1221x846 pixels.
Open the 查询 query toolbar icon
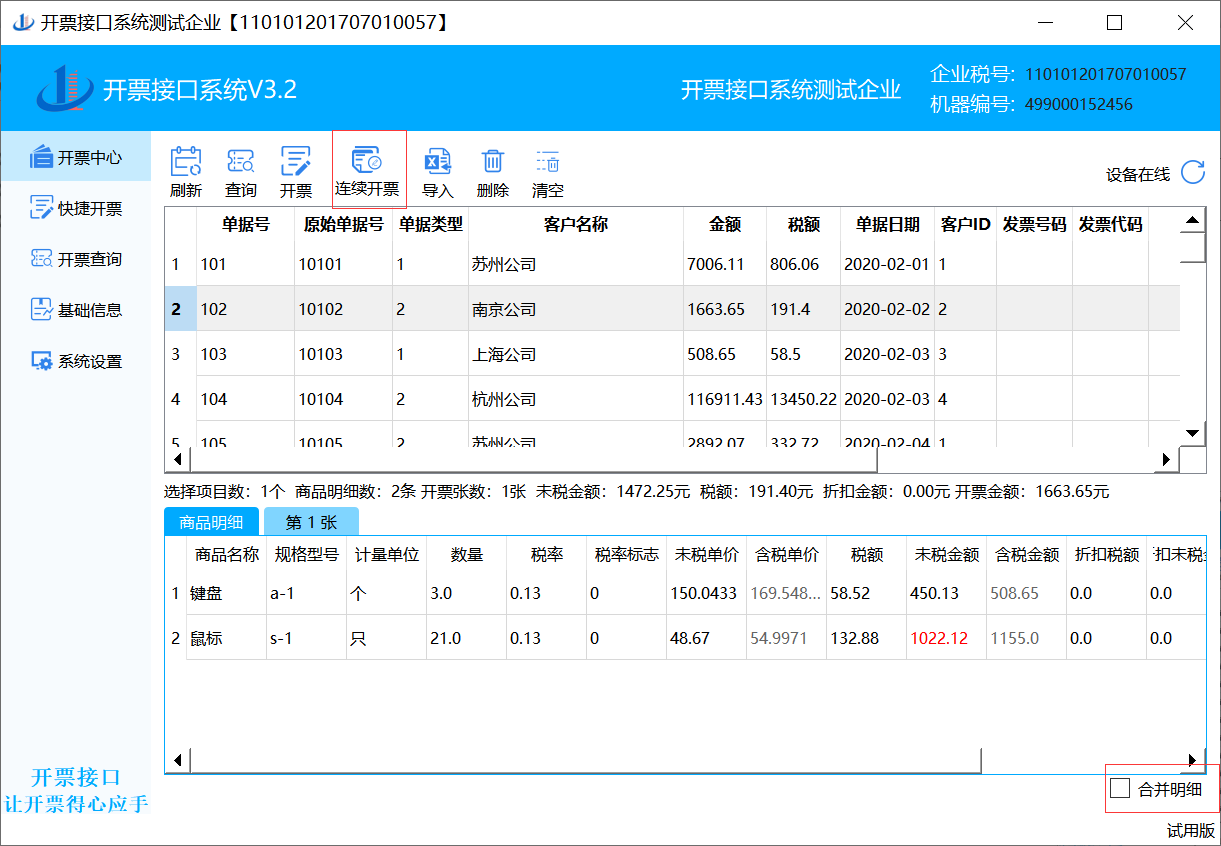240,162
